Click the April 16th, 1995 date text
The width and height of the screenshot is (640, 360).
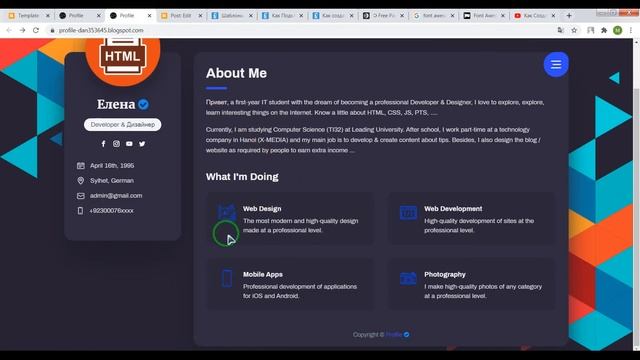pyautogui.click(x=112, y=166)
